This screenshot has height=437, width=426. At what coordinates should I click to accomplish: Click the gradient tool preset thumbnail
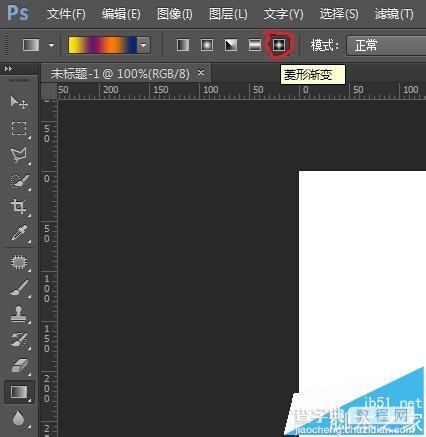click(31, 45)
